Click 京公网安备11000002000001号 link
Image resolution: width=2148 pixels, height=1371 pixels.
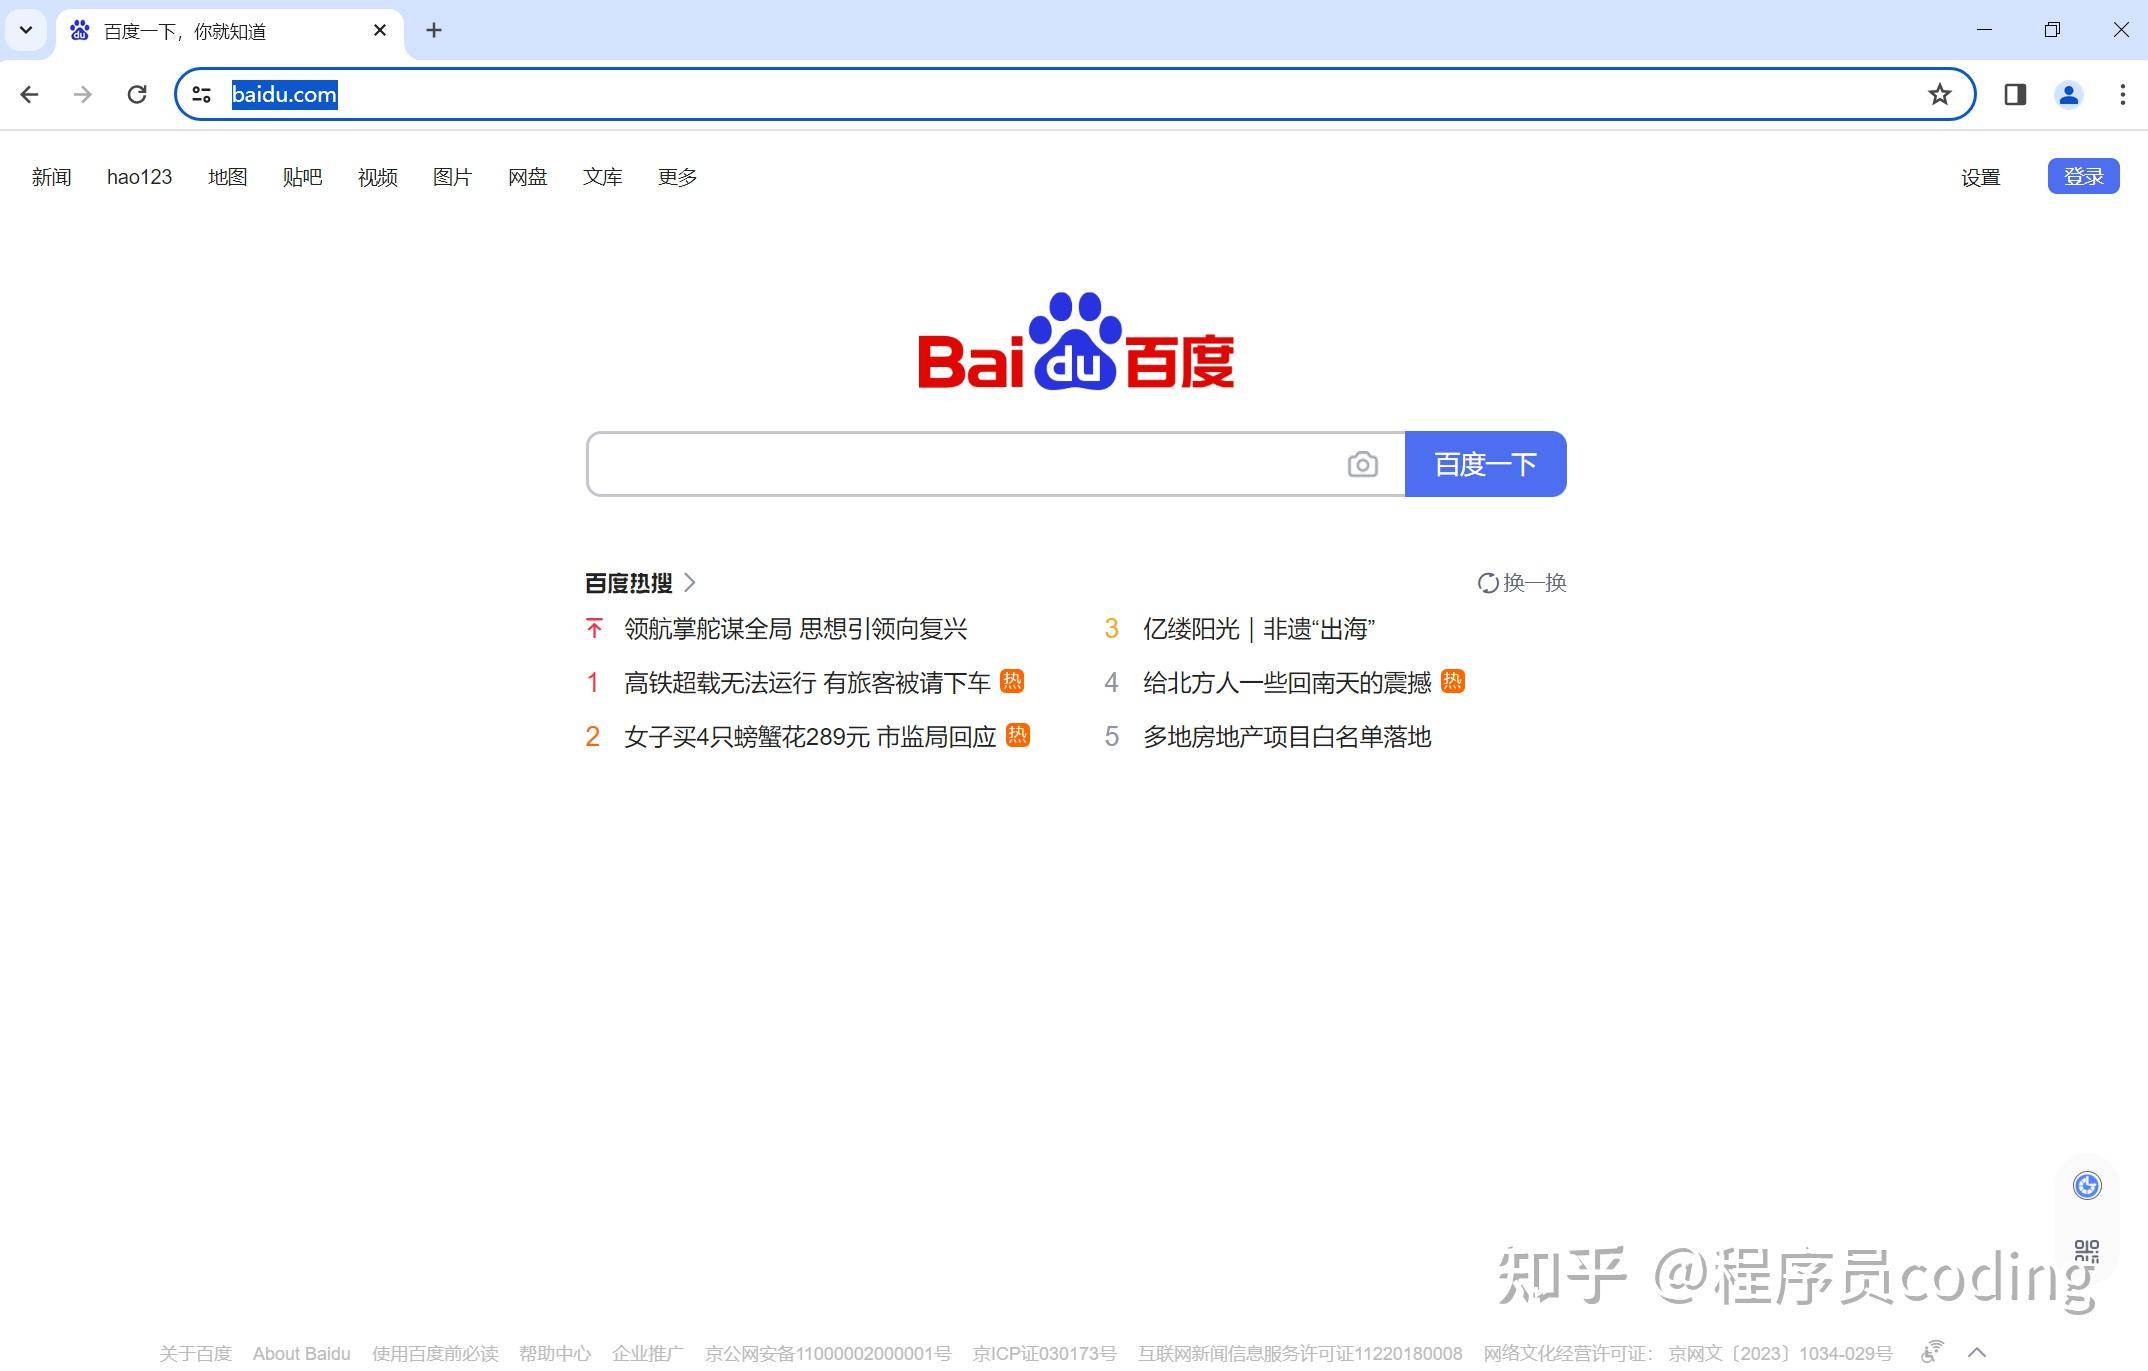[828, 1353]
